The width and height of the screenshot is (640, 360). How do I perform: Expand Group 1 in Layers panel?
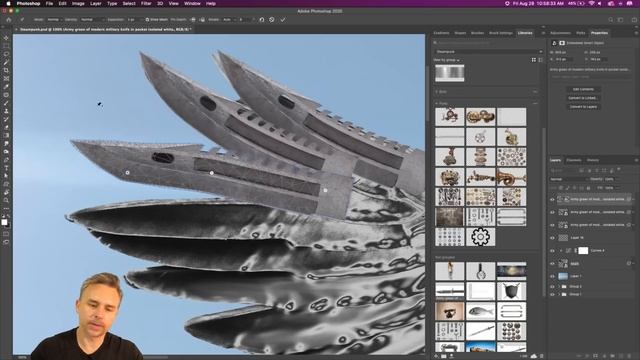point(559,294)
